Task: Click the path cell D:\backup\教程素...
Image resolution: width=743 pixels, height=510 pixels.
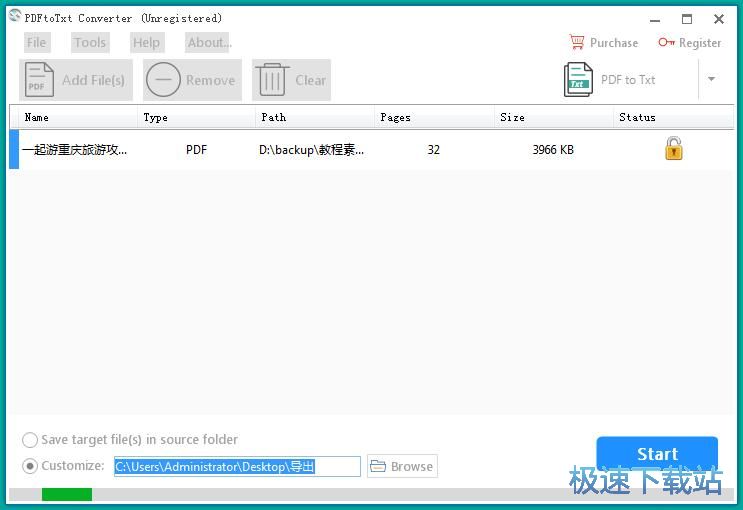Action: pyautogui.click(x=311, y=150)
